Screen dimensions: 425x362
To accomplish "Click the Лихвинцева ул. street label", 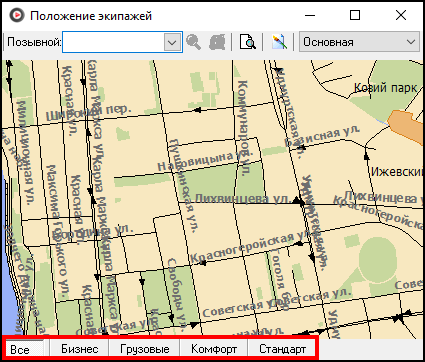I will 243,199.
